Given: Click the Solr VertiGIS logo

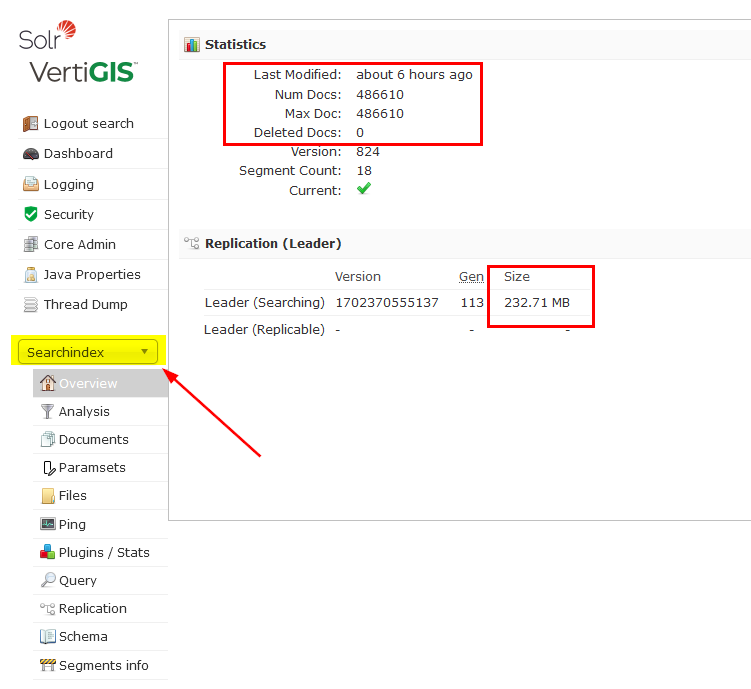Looking at the screenshot, I should [x=77, y=52].
